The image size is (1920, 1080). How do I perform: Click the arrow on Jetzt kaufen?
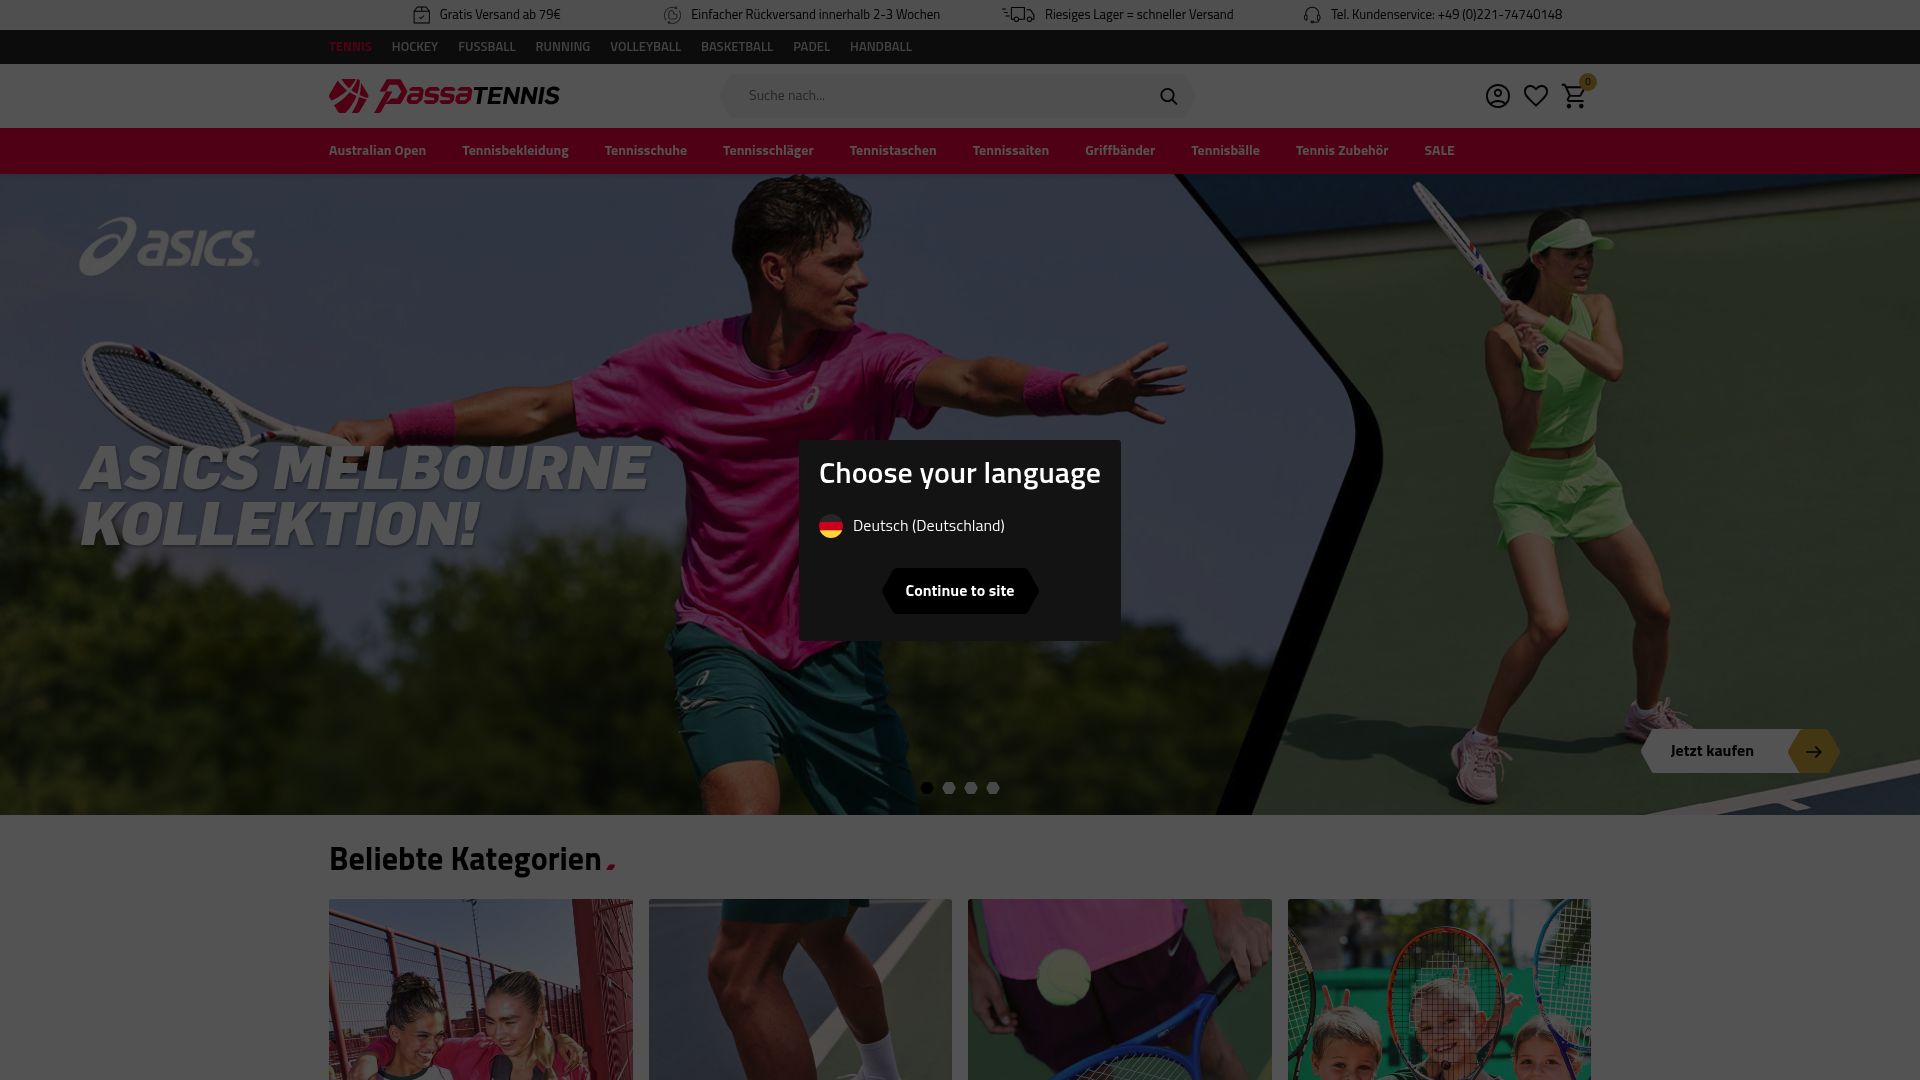(x=1813, y=751)
